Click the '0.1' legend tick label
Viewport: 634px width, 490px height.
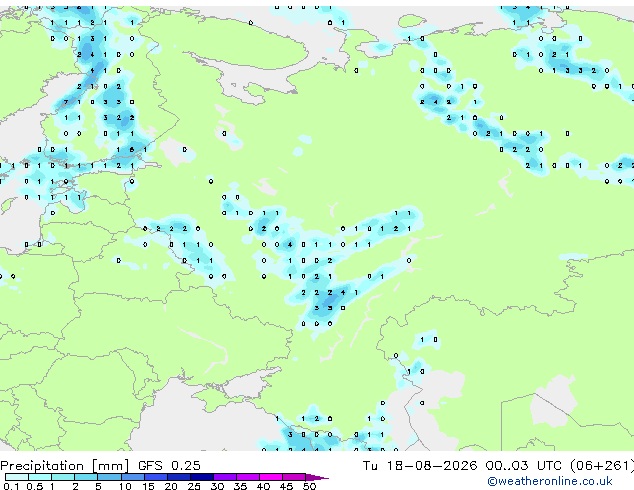coord(11,486)
